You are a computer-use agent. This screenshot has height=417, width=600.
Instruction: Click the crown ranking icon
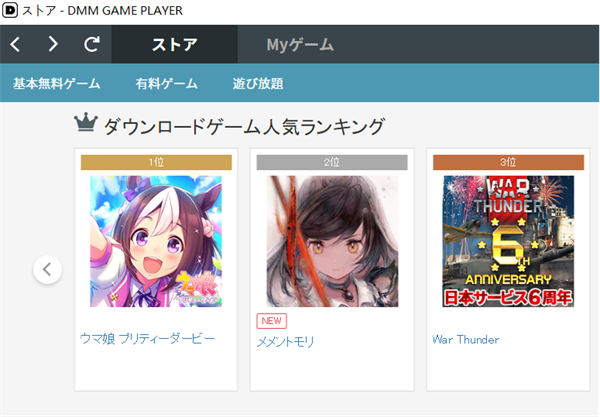point(86,122)
